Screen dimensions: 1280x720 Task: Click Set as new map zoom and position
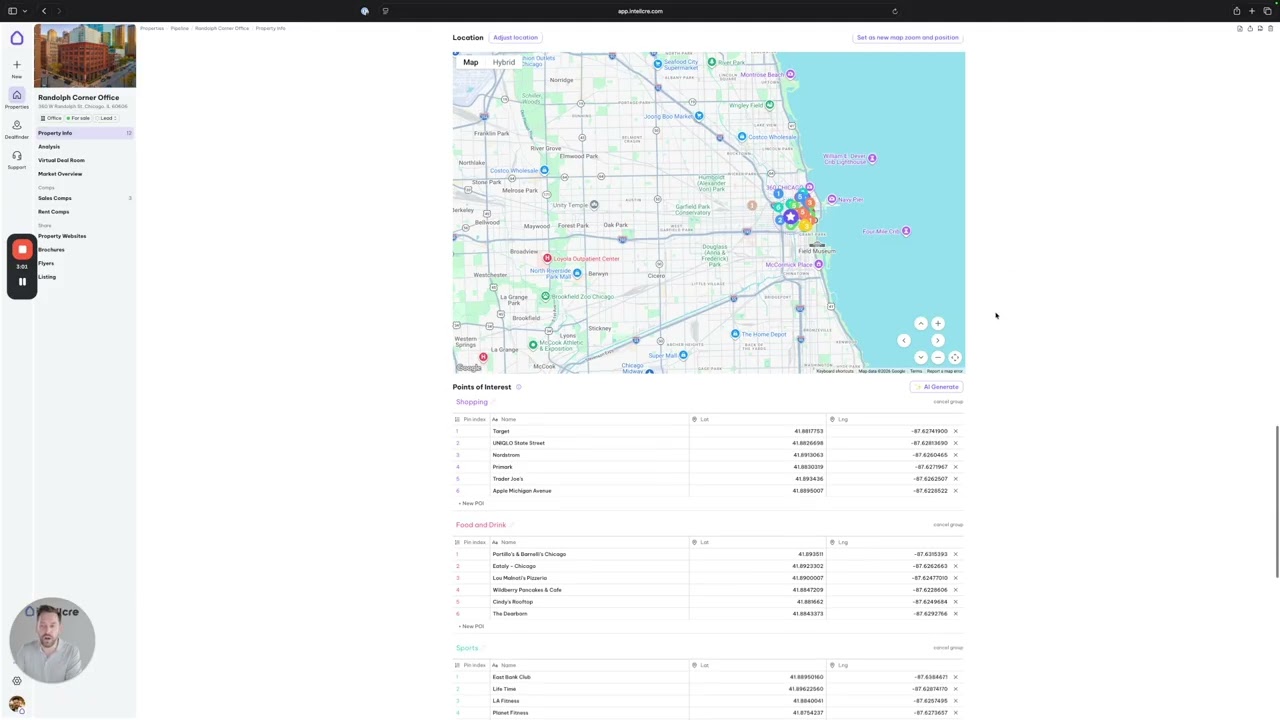tap(907, 38)
